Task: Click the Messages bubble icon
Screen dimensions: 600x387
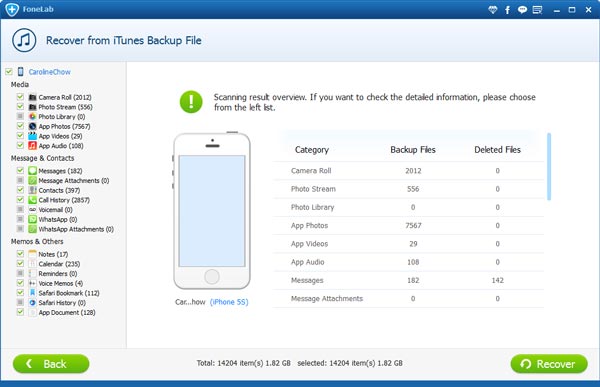Action: [x=33, y=171]
